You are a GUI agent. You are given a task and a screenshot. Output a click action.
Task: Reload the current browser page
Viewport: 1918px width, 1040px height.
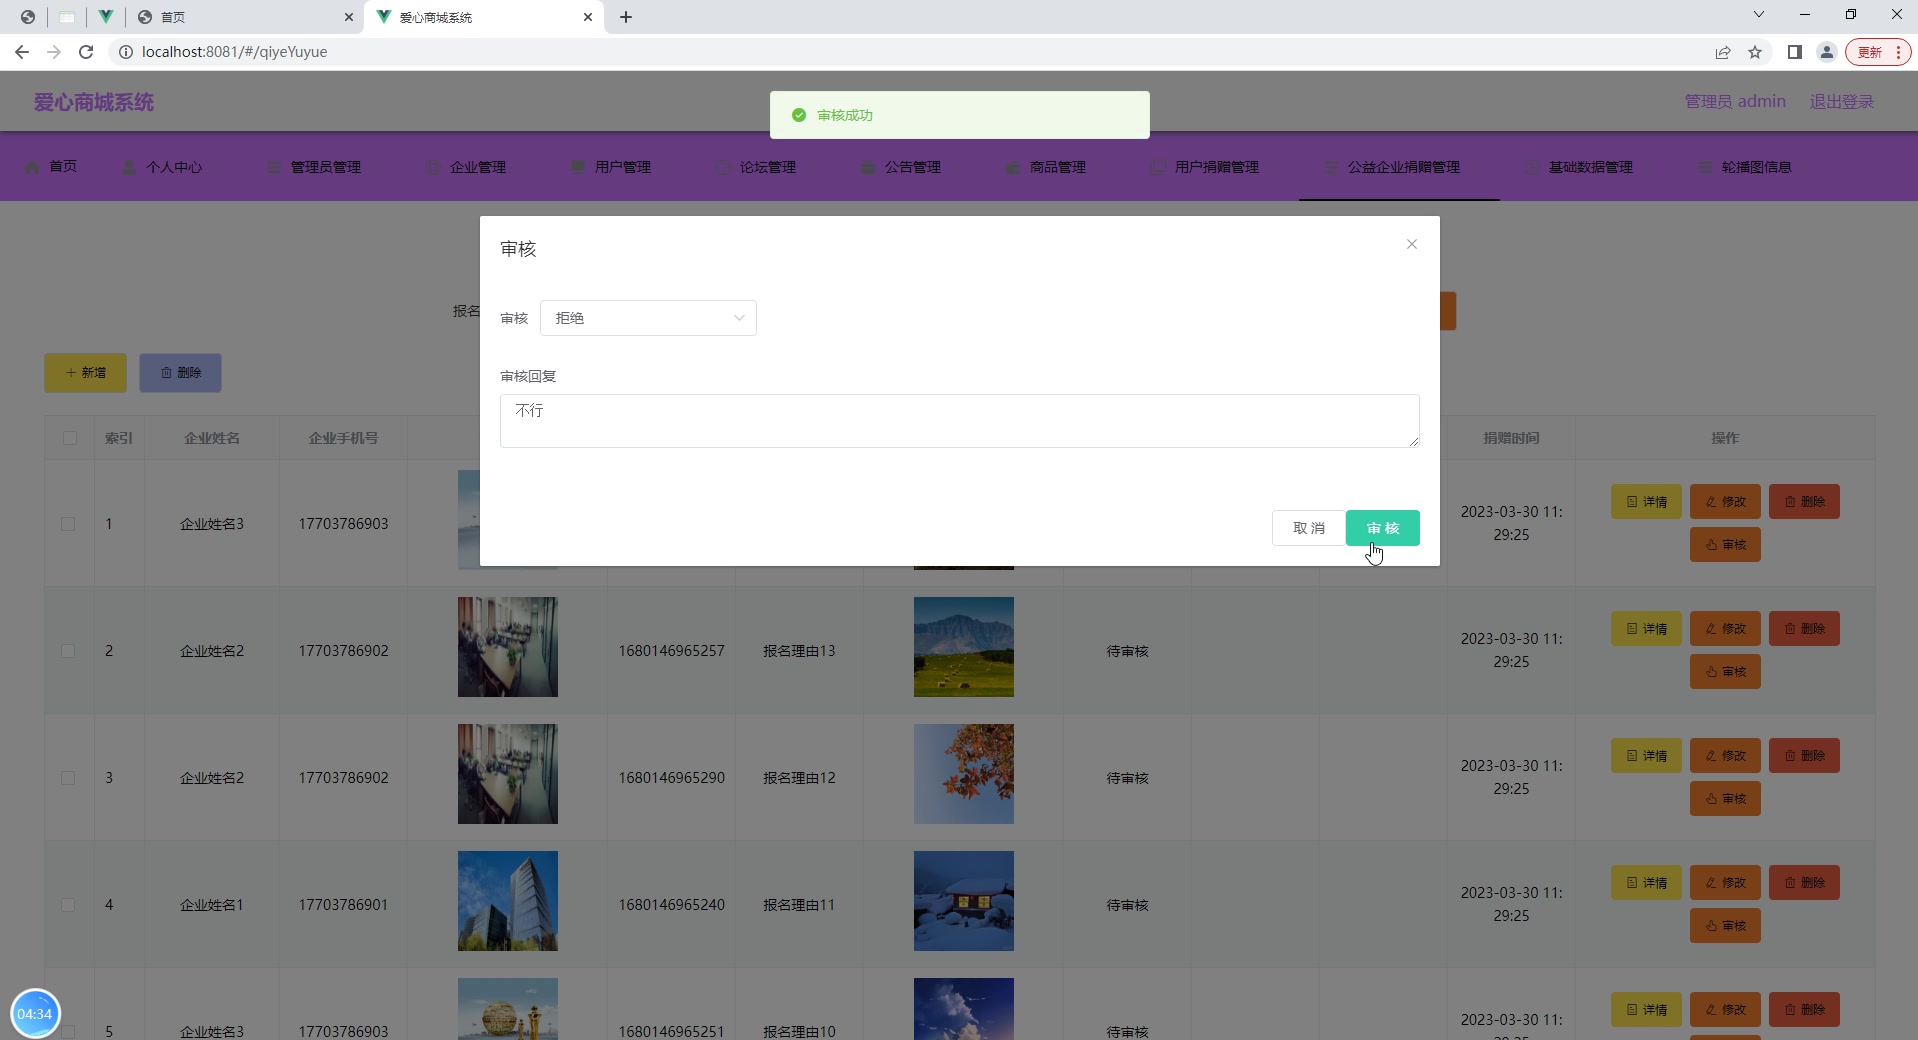tap(86, 52)
